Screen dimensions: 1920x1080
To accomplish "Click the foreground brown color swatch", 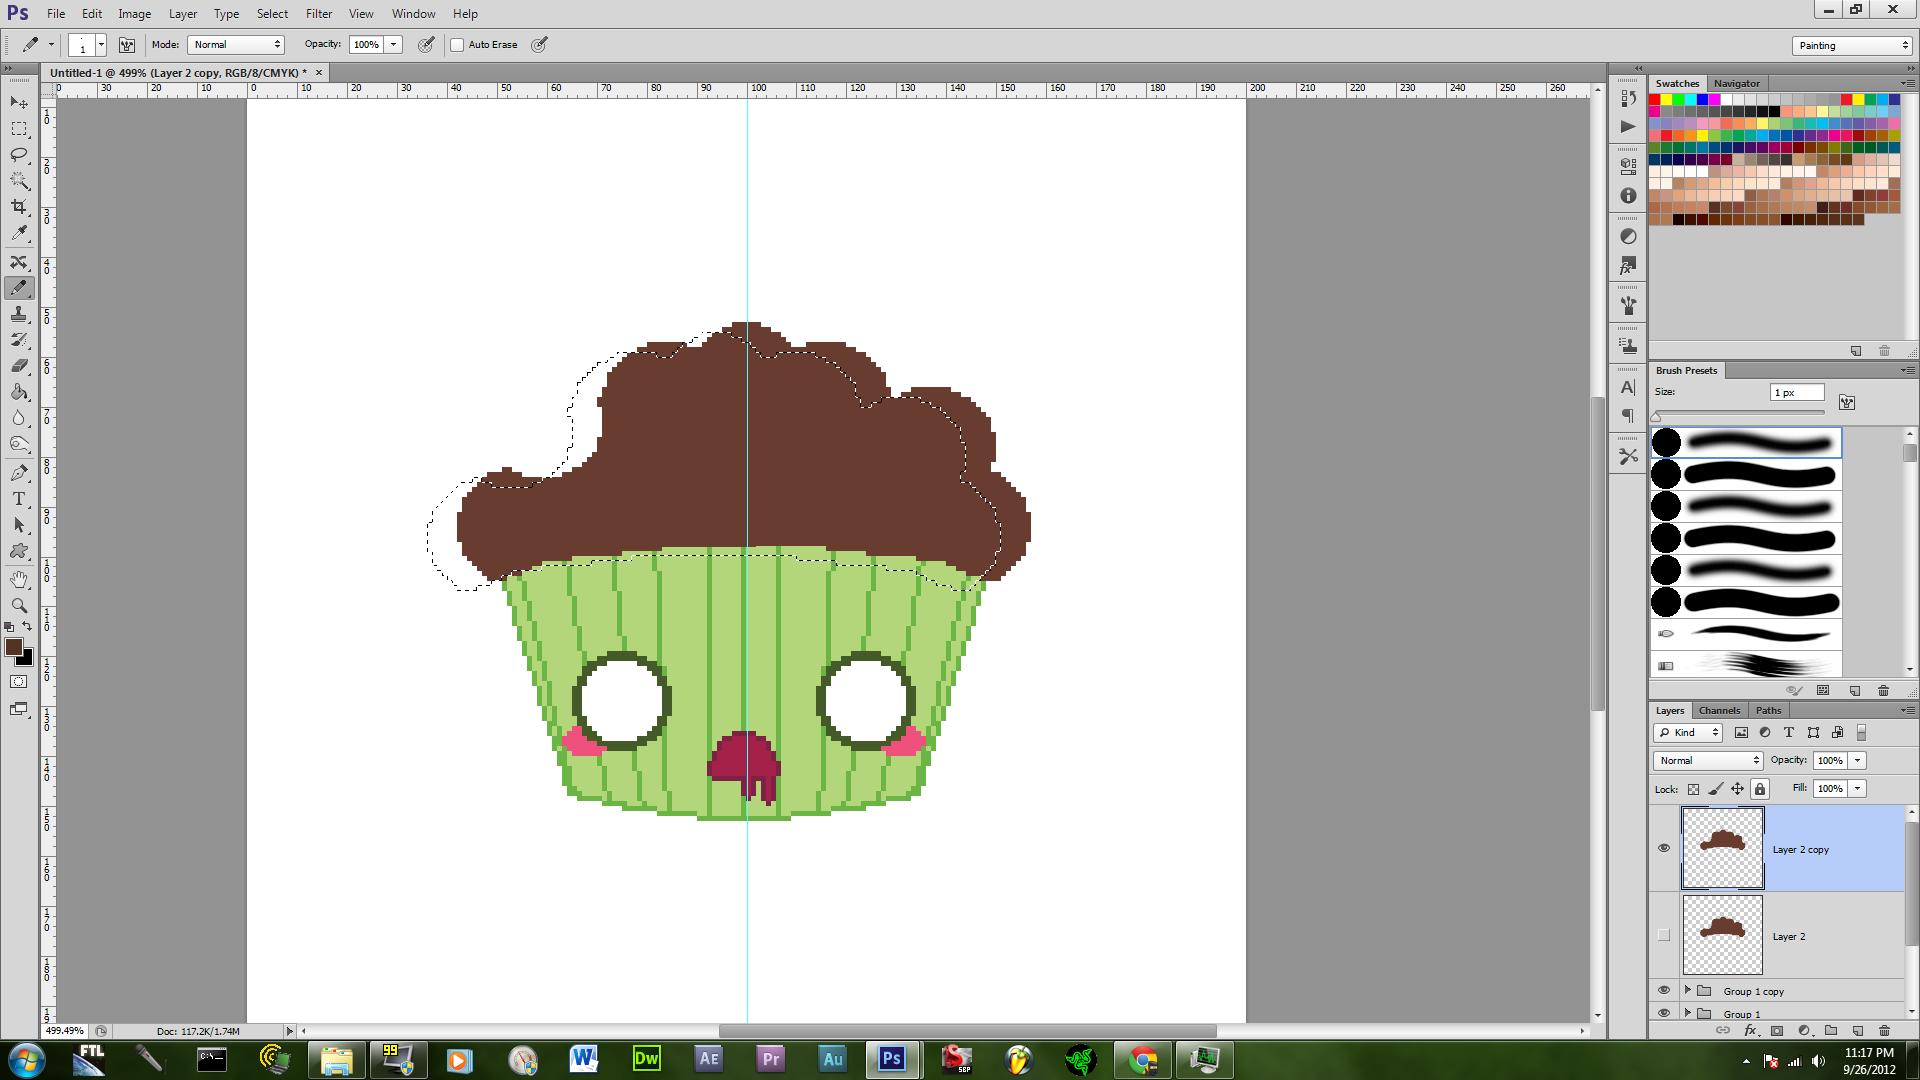I will [14, 648].
